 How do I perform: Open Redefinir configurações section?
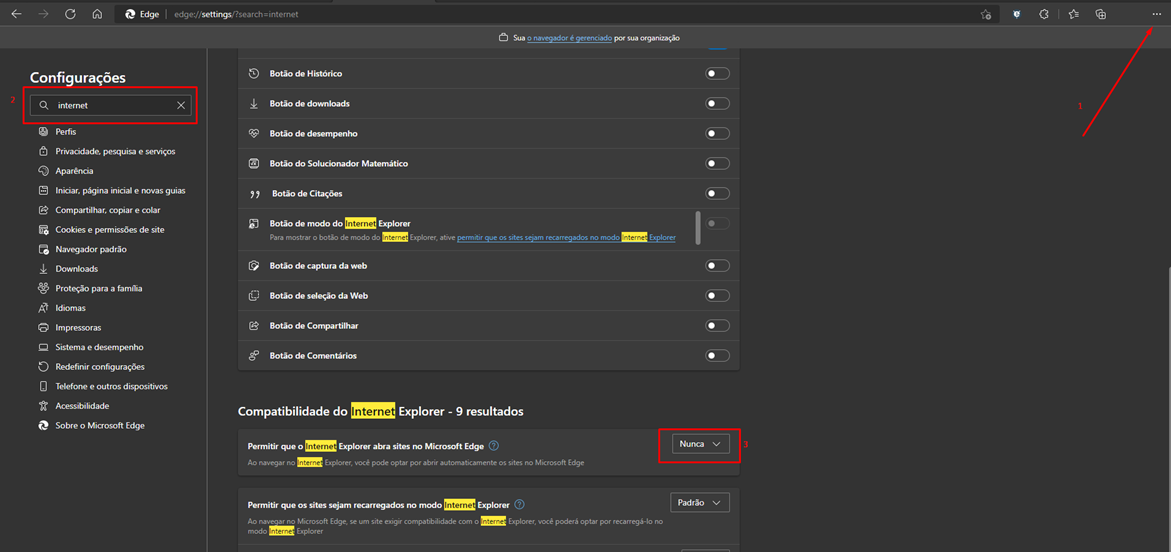pyautogui.click(x=100, y=367)
